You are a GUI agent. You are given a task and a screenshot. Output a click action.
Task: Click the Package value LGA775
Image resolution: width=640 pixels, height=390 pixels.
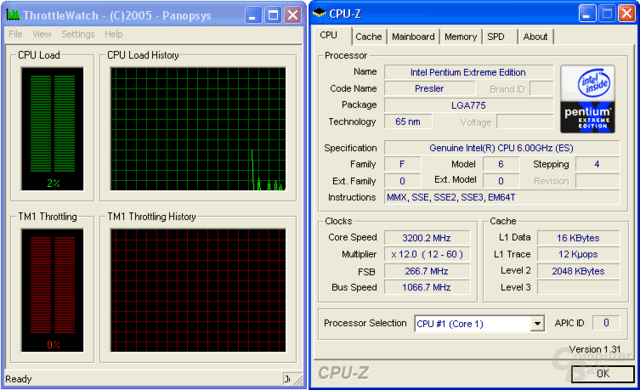click(468, 105)
